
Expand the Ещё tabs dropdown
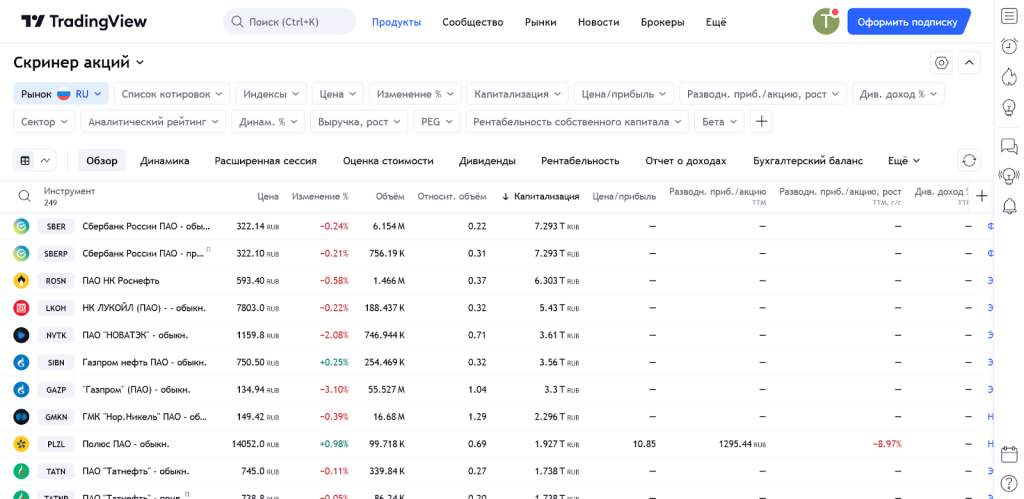[x=904, y=161]
